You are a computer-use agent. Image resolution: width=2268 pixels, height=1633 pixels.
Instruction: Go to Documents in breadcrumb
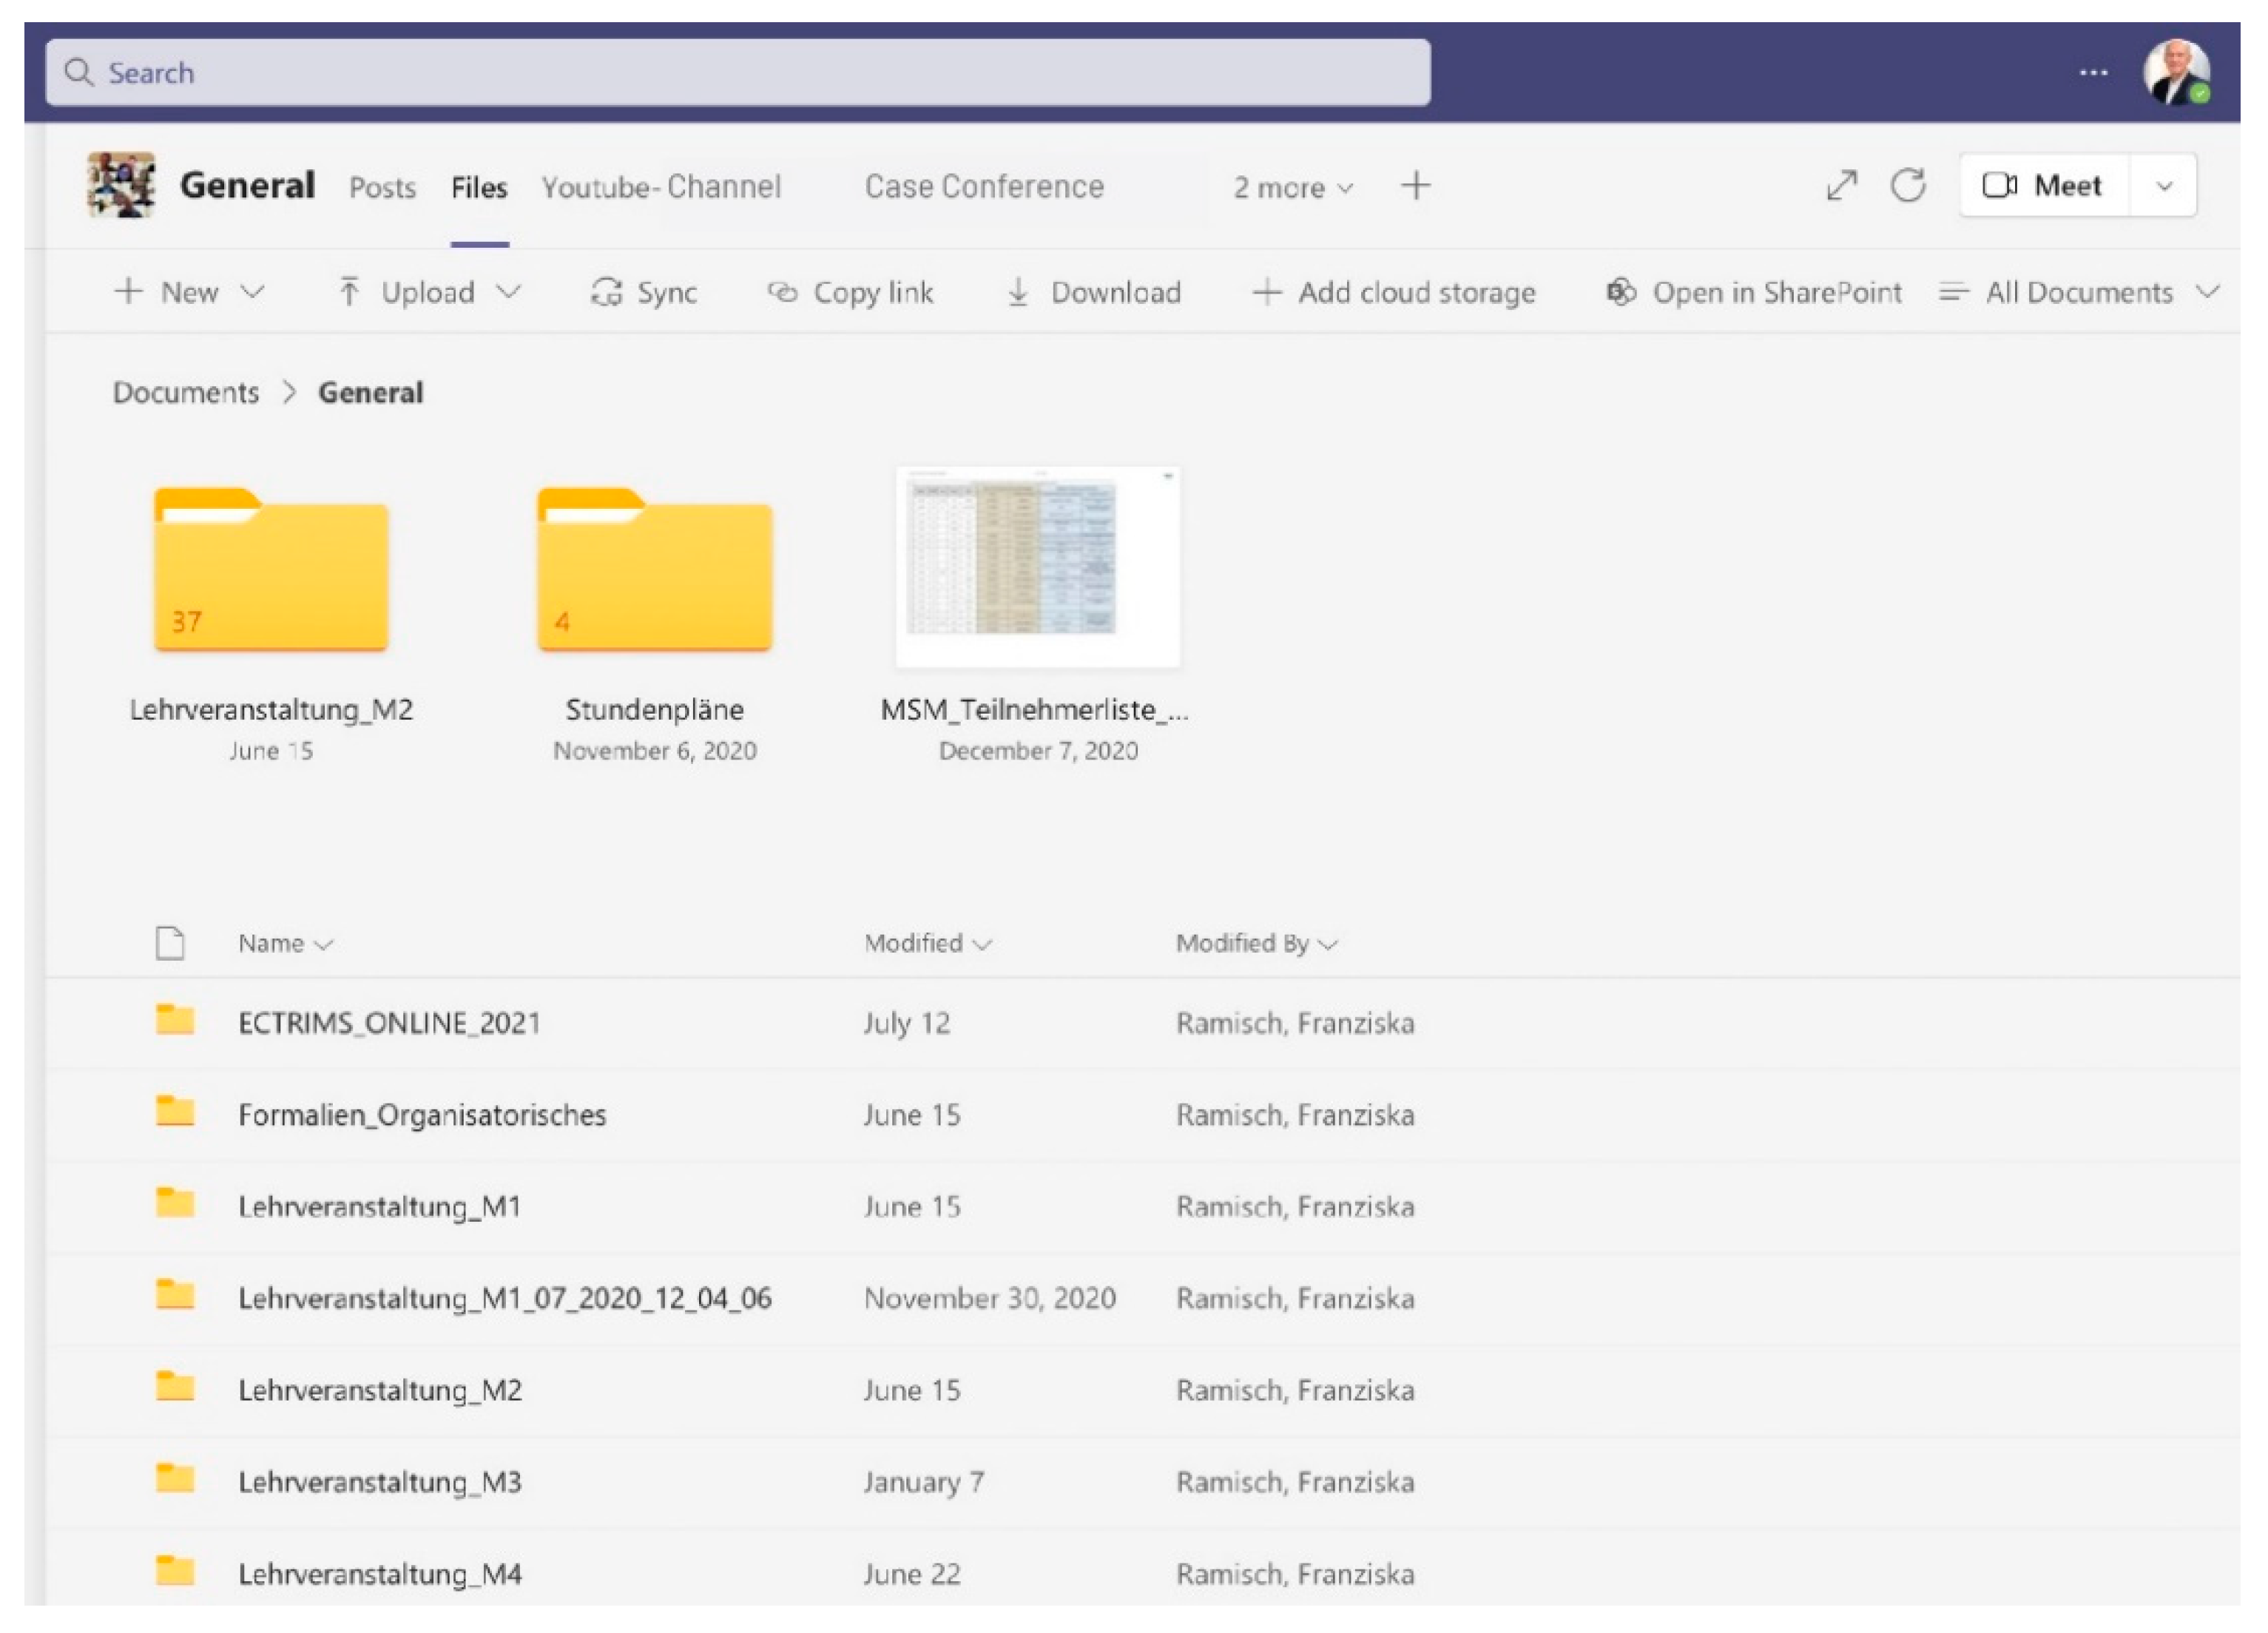point(186,392)
